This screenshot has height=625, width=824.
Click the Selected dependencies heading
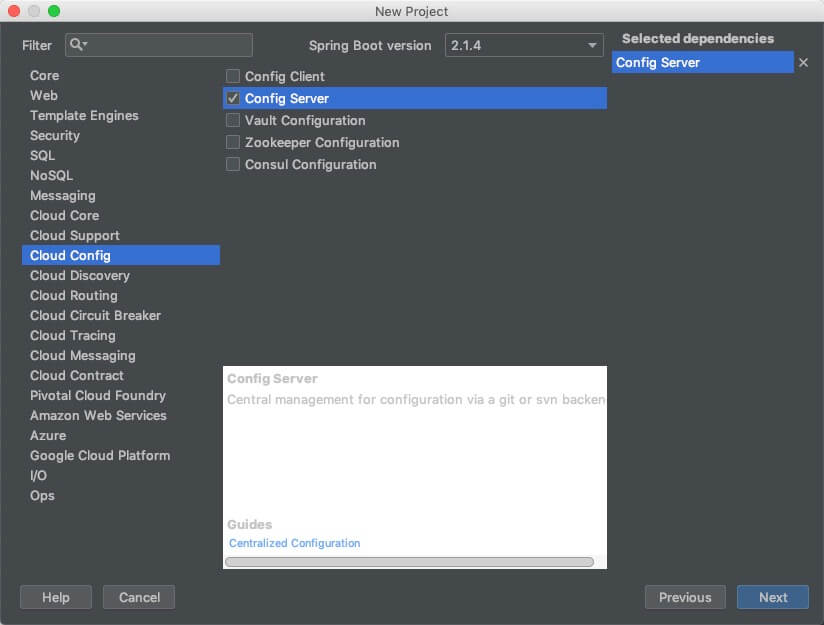pos(698,38)
